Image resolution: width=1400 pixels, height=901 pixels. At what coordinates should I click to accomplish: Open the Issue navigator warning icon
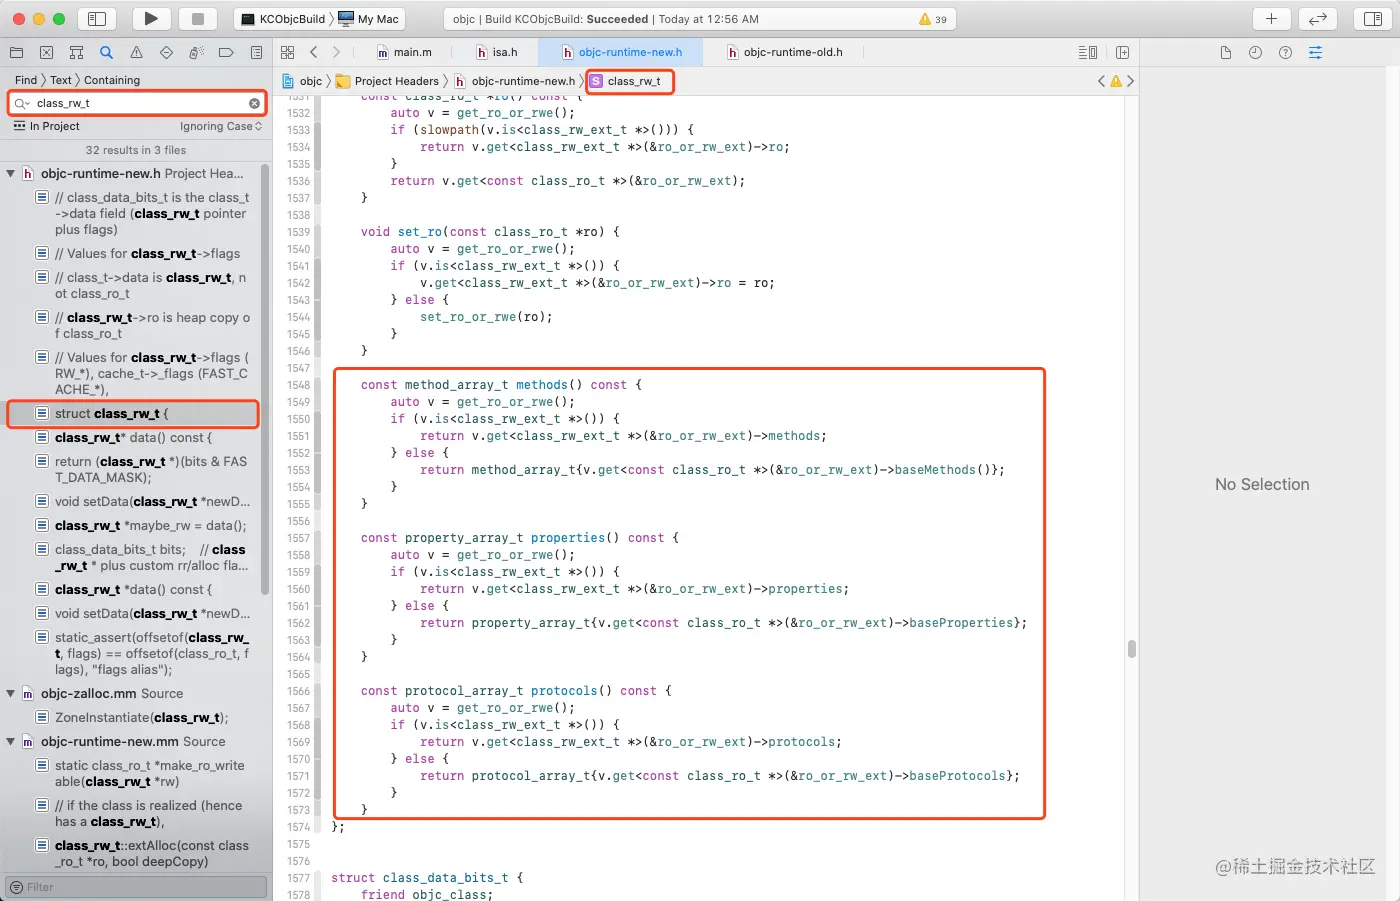click(x=136, y=52)
